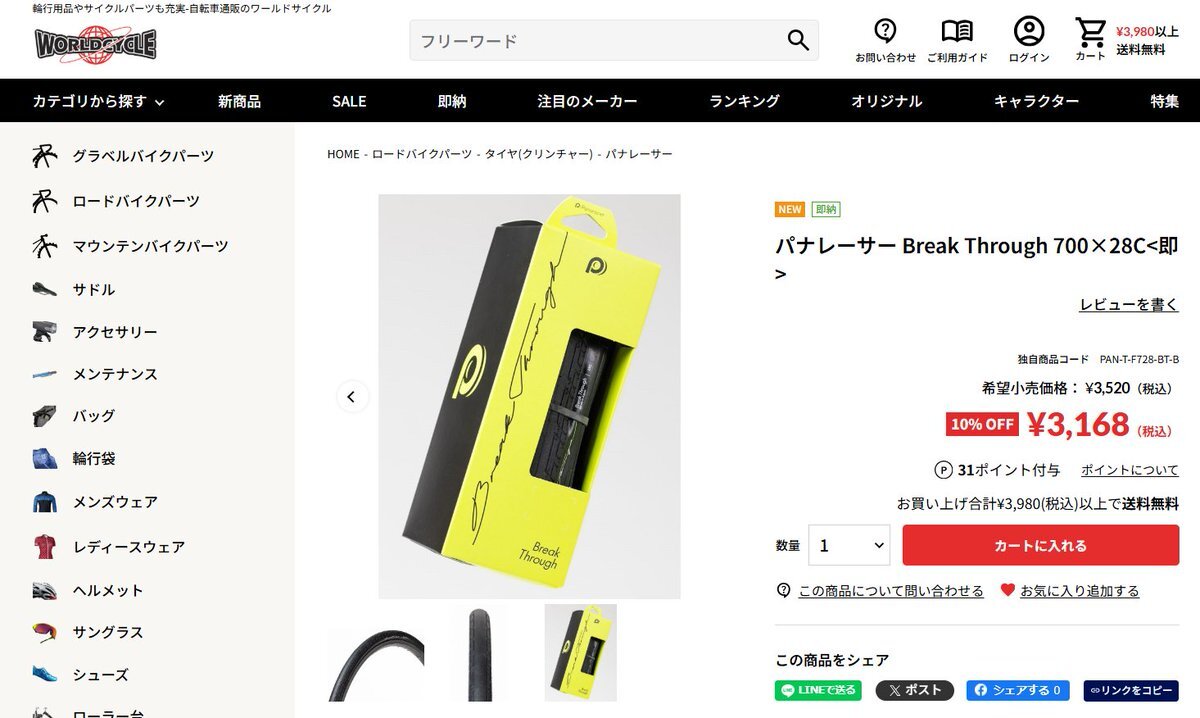Viewport: 1200px width, 718px height.
Task: Click the ログイン user icon
Action: click(x=1029, y=31)
